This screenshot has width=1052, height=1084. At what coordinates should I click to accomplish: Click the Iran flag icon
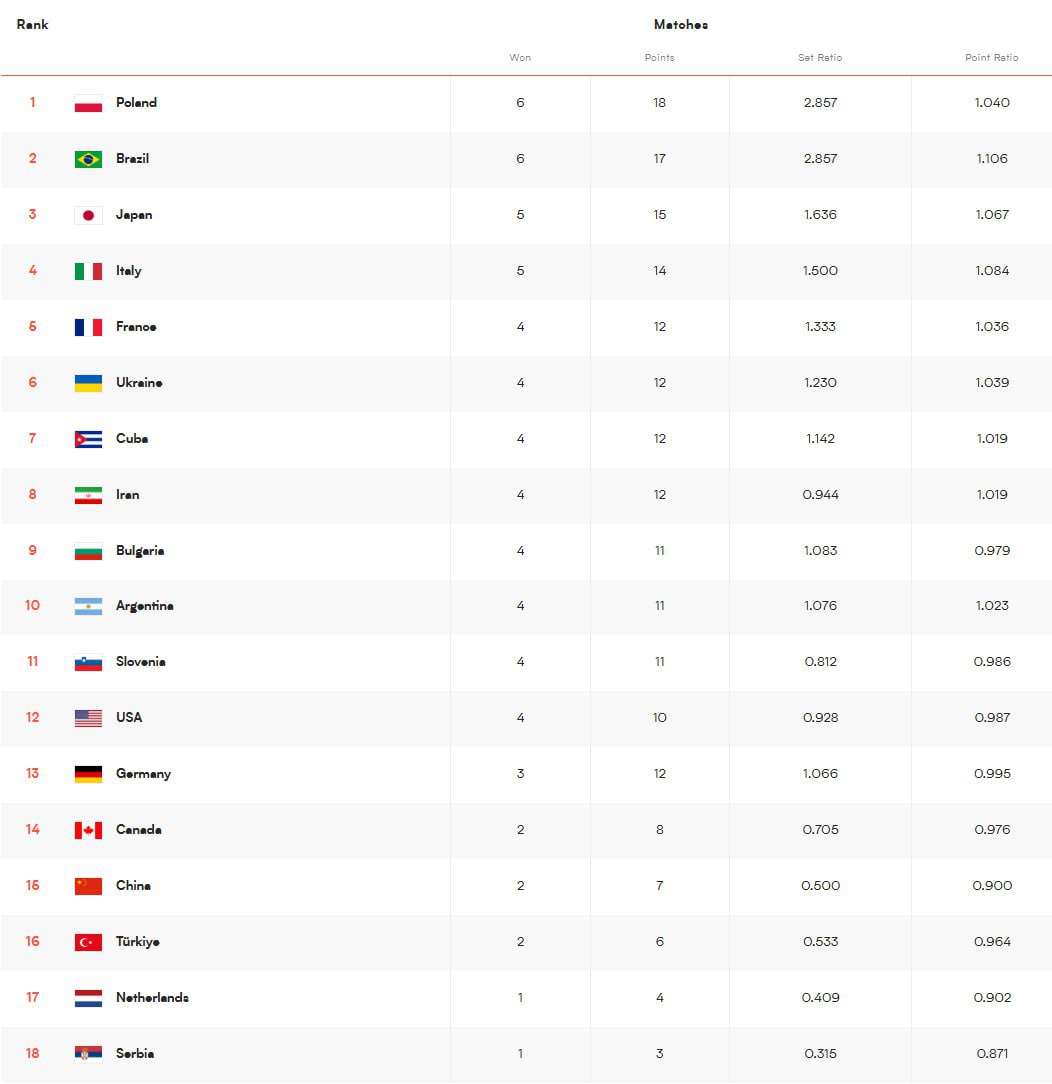tap(88, 495)
